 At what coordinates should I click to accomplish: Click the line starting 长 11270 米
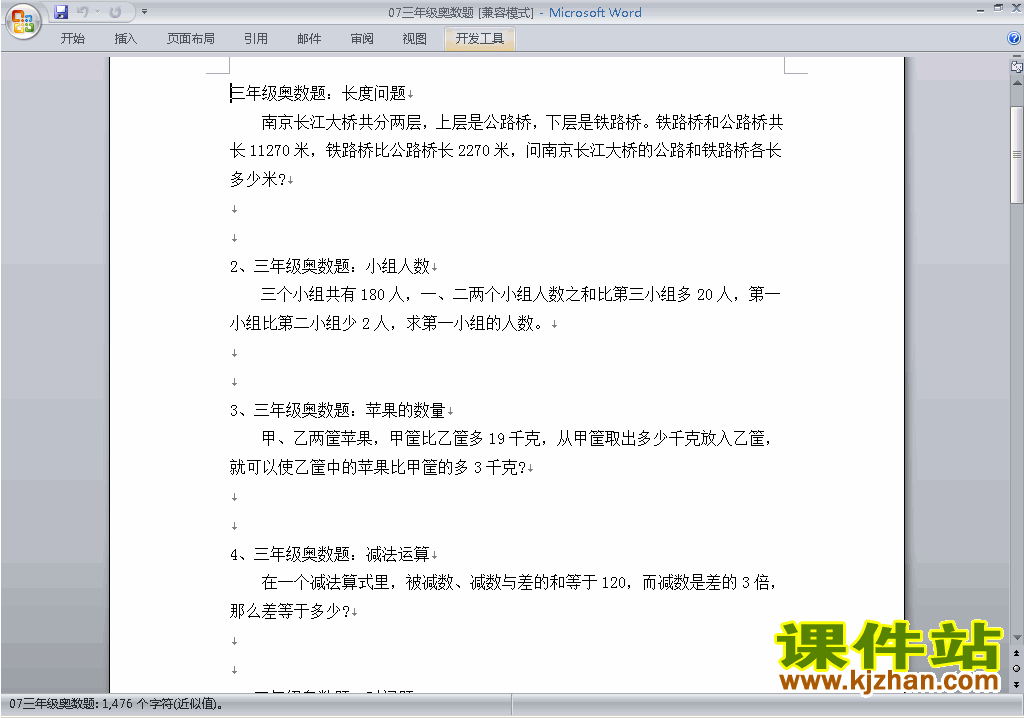pyautogui.click(x=505, y=150)
